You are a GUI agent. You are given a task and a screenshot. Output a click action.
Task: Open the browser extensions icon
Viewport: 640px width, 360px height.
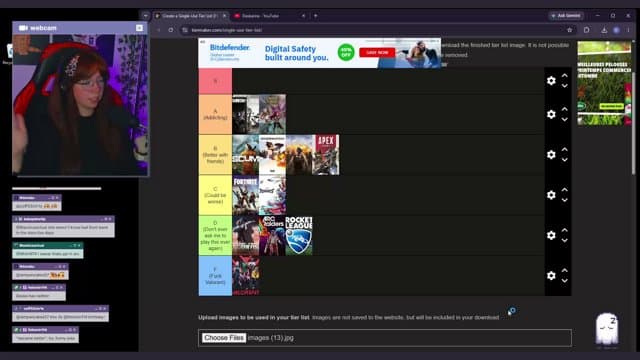pos(587,30)
